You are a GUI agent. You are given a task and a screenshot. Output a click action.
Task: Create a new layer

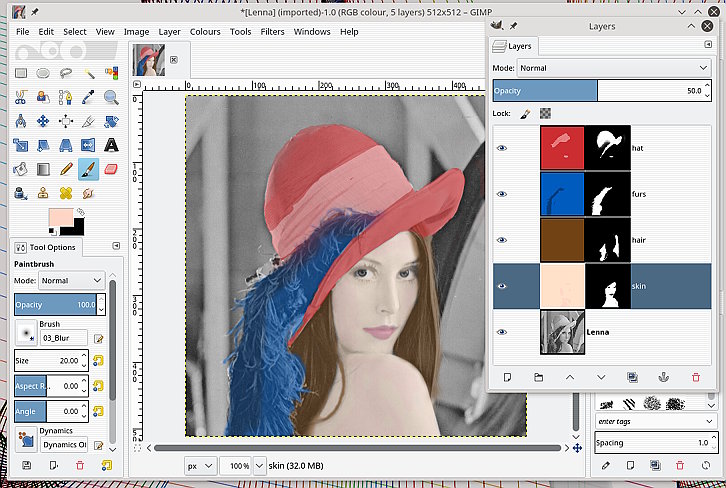507,377
